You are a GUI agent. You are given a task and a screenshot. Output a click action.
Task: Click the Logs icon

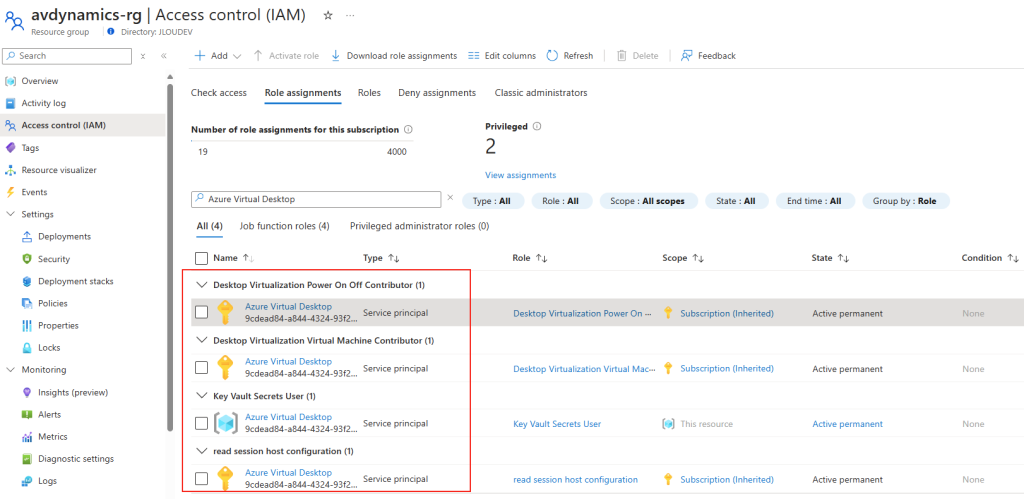[27, 481]
